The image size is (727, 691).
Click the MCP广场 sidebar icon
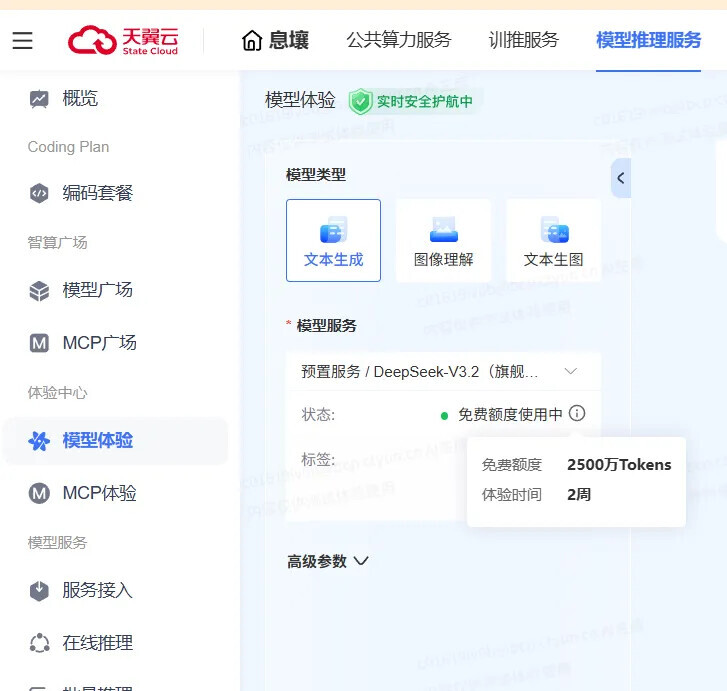click(x=39, y=344)
